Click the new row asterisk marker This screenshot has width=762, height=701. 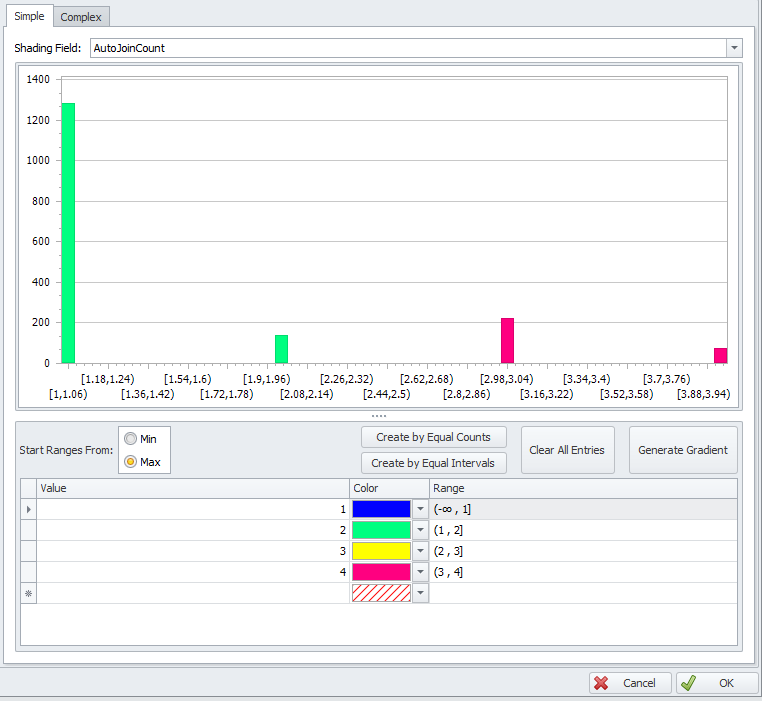tap(28, 593)
